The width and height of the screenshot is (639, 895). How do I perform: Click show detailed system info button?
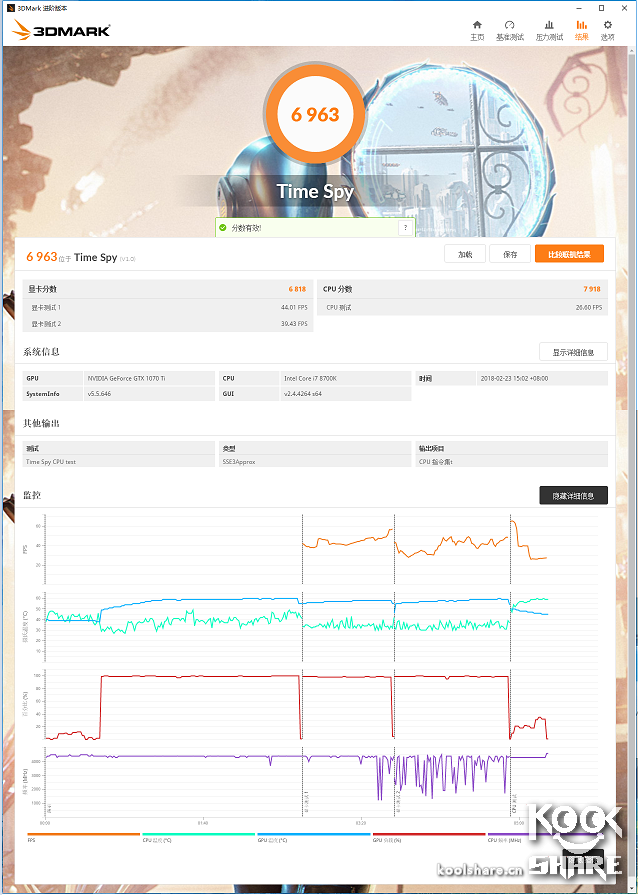[573, 352]
